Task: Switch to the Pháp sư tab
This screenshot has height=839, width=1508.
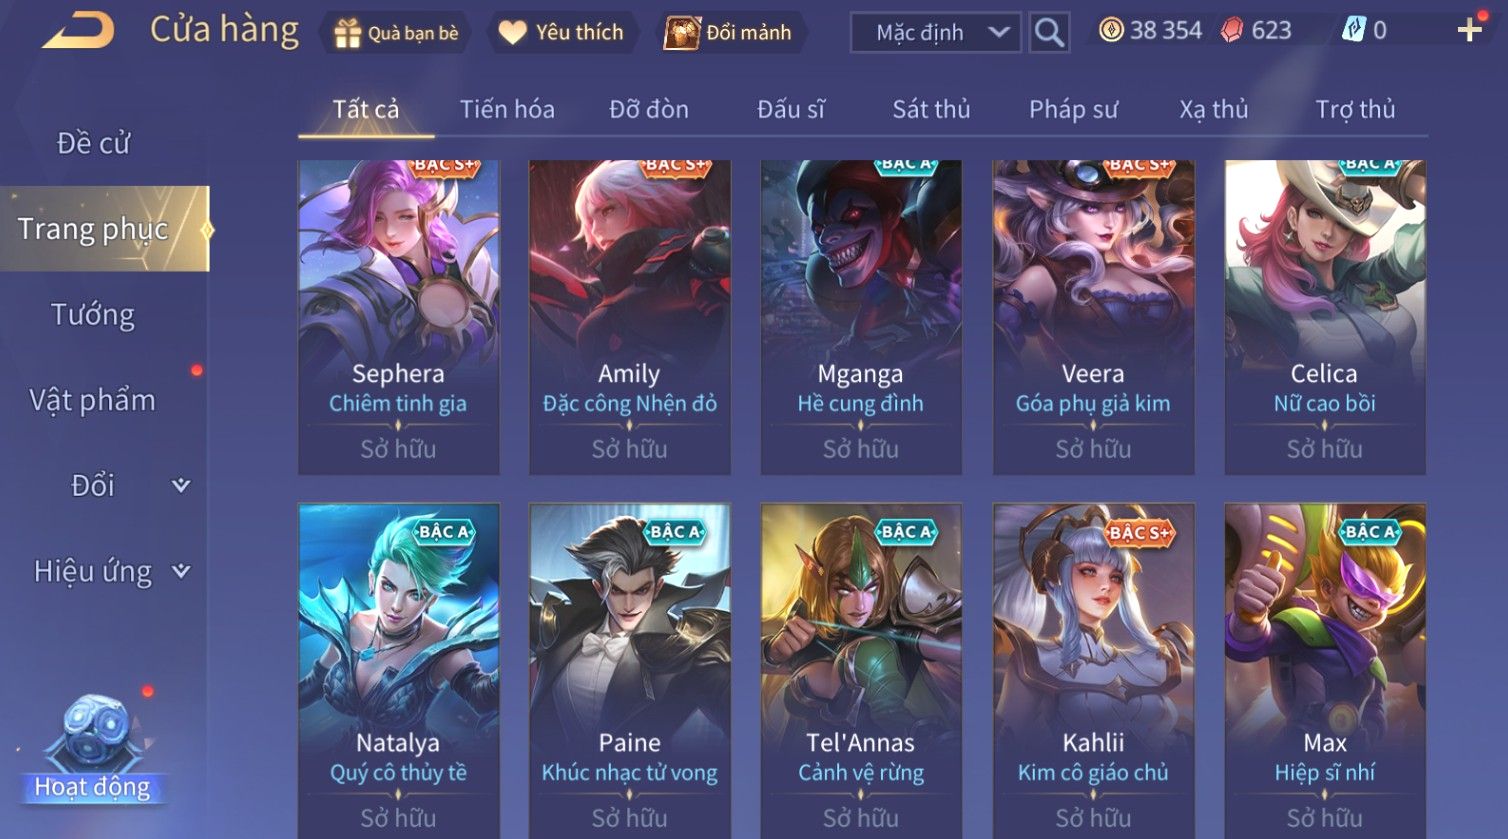Action: [x=1073, y=109]
